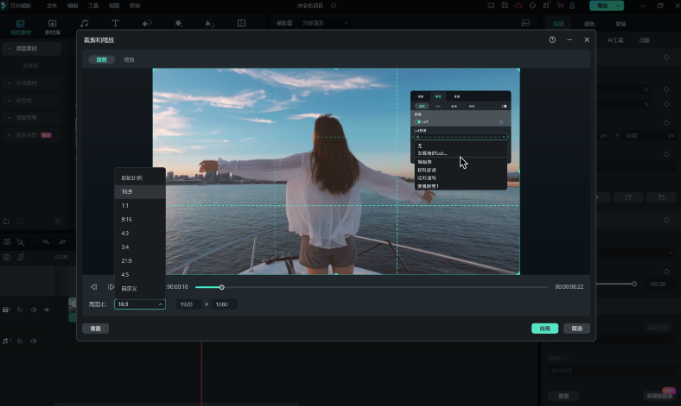Choose the 1:1 aspect ratio option

pos(126,204)
